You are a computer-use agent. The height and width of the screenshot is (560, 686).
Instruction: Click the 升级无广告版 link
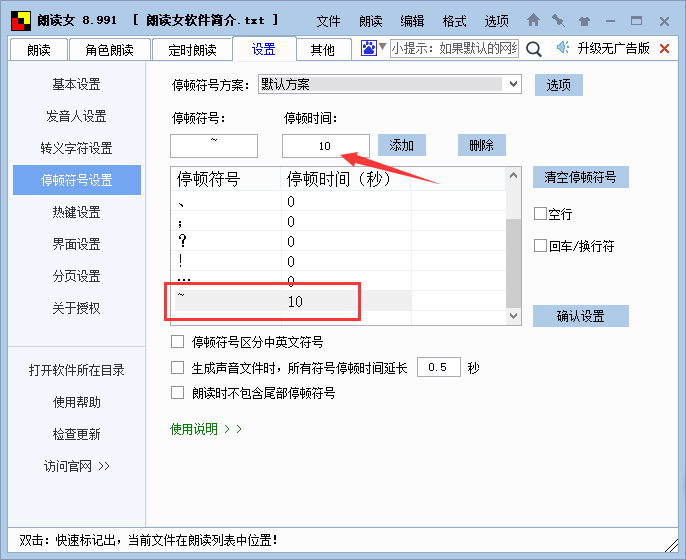point(613,48)
